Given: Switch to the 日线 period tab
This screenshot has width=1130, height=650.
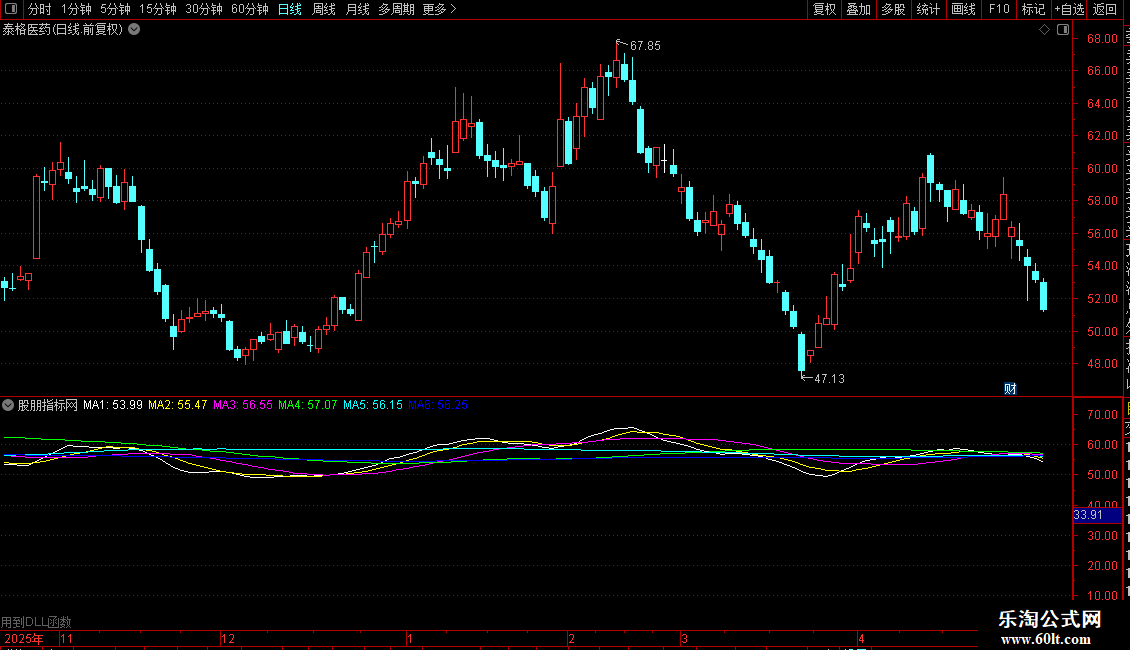Looking at the screenshot, I should 290,9.
